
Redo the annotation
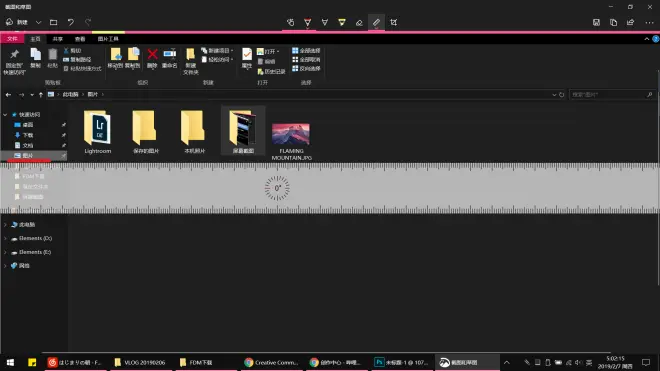[x=88, y=22]
